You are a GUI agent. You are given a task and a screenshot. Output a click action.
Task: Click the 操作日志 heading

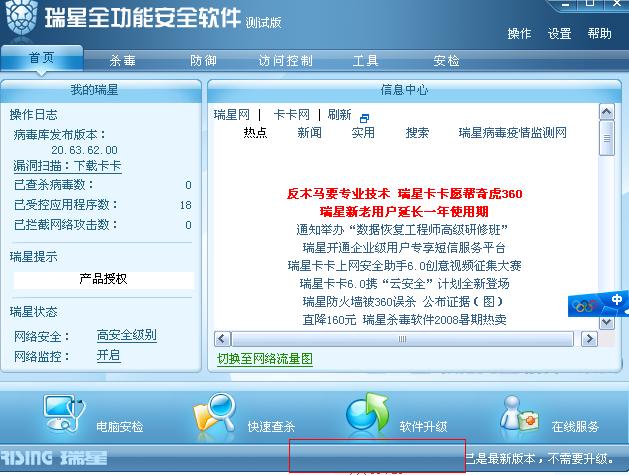coord(34,115)
